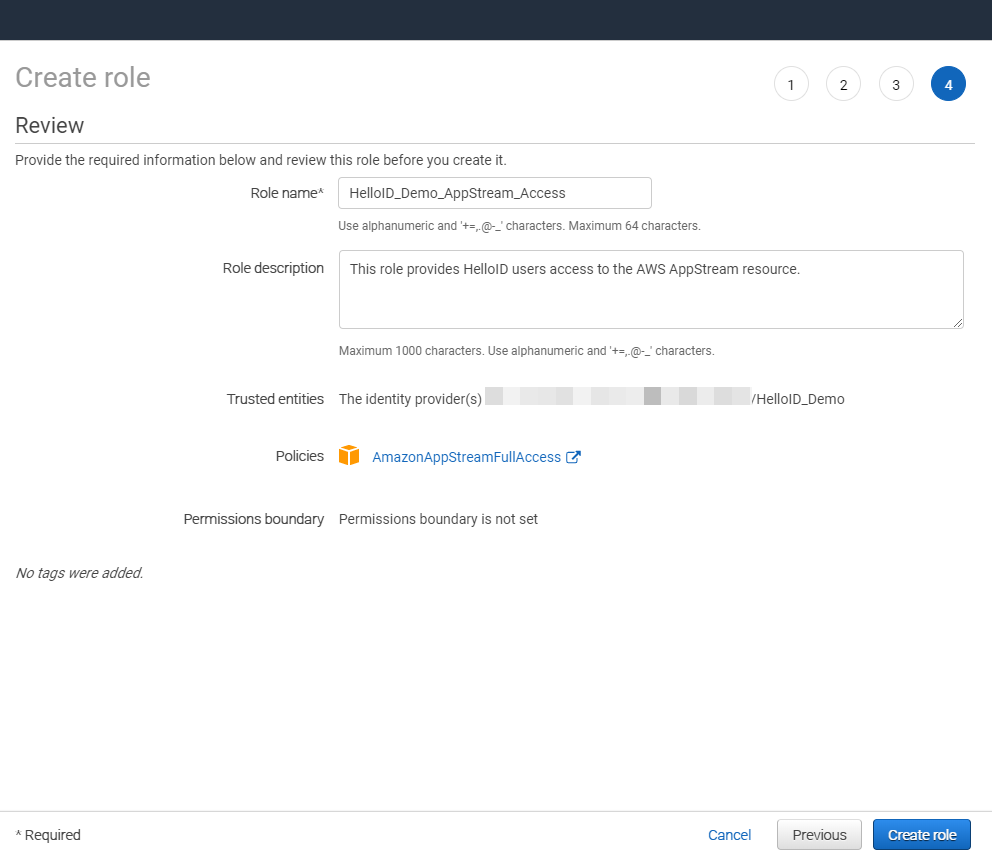The height and width of the screenshot is (857, 992).
Task: Click the 'Role description' label
Action: click(x=273, y=268)
